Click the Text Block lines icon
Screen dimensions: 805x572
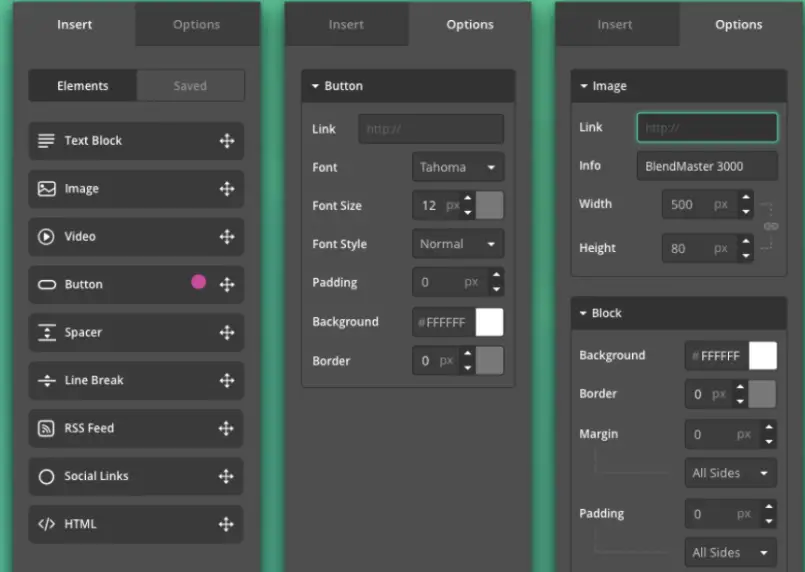pyautogui.click(x=46, y=141)
